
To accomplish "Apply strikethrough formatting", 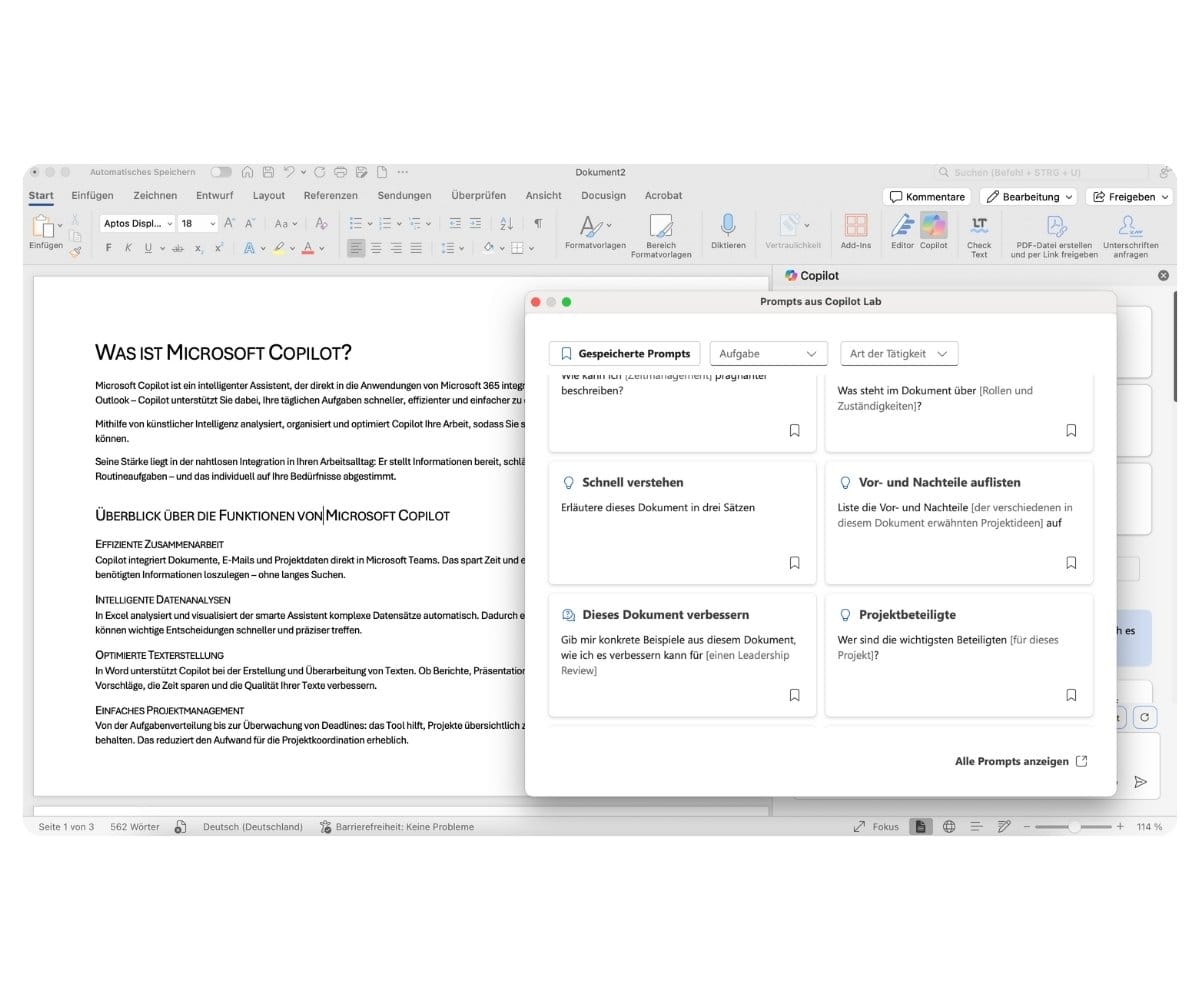I will point(178,248).
